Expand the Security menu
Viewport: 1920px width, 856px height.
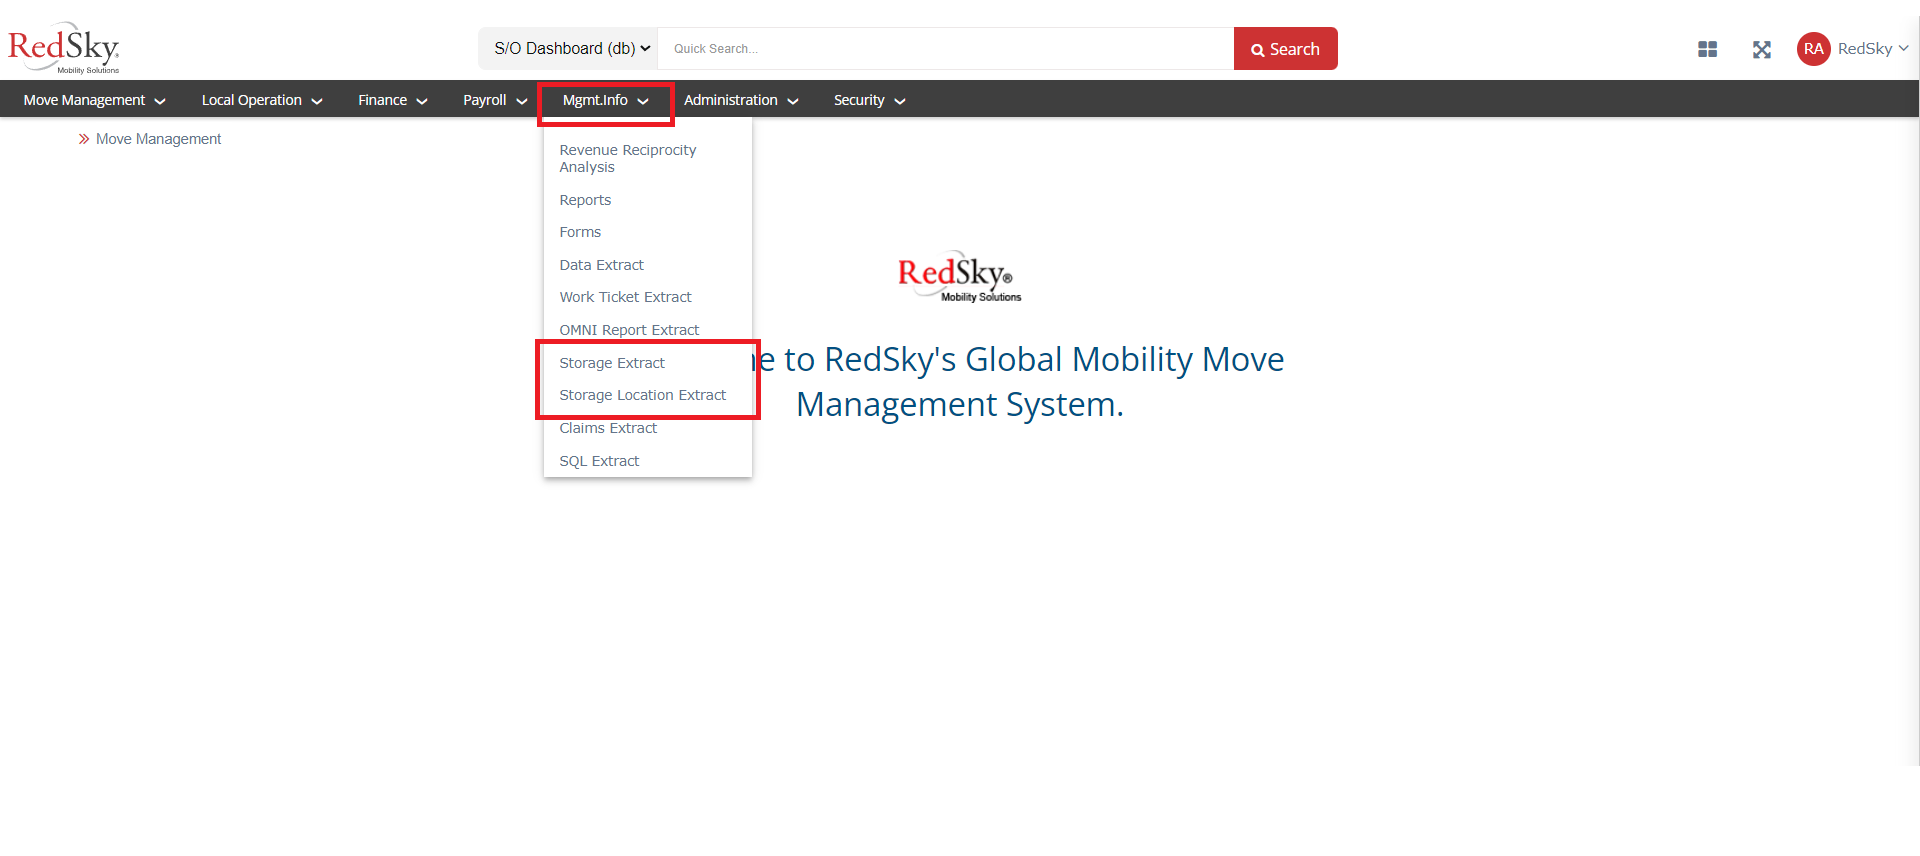(870, 100)
